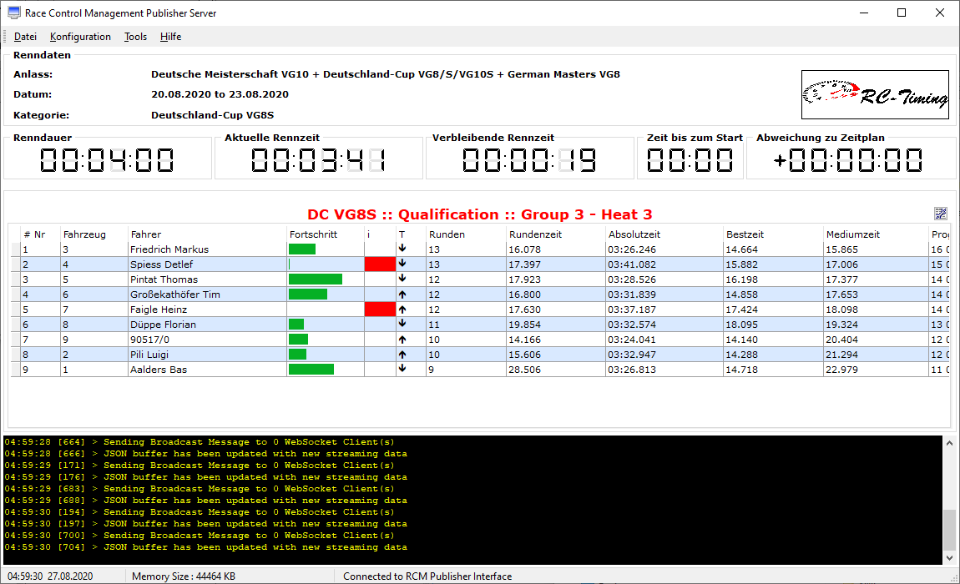Click the # Nr column header
Viewport: 960px width, 584px height.
click(x=34, y=234)
